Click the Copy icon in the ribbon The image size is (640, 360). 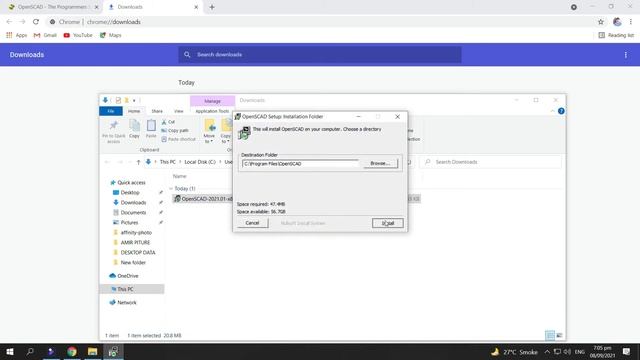click(134, 129)
